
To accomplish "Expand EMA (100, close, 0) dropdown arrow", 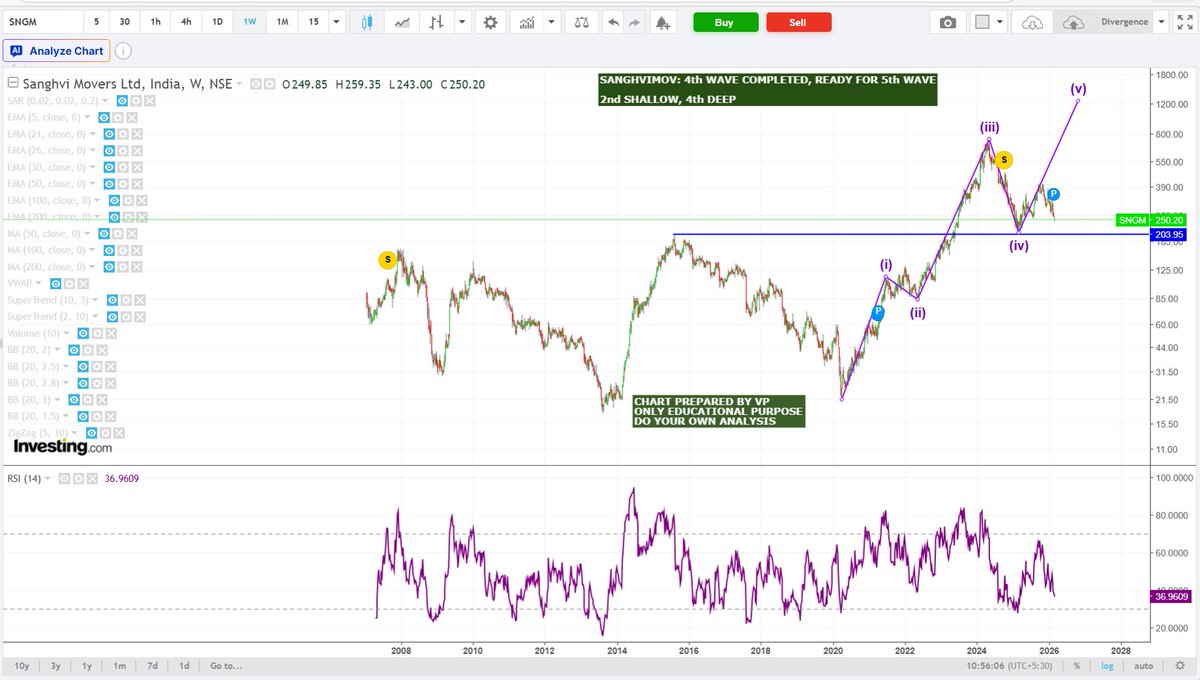I will pyautogui.click(x=95, y=201).
